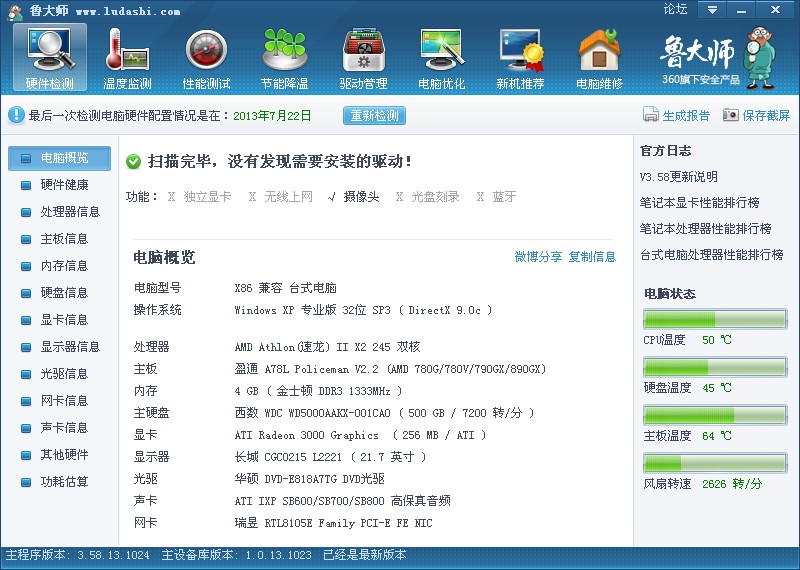Click the 主板温度 progress bar

point(715,415)
